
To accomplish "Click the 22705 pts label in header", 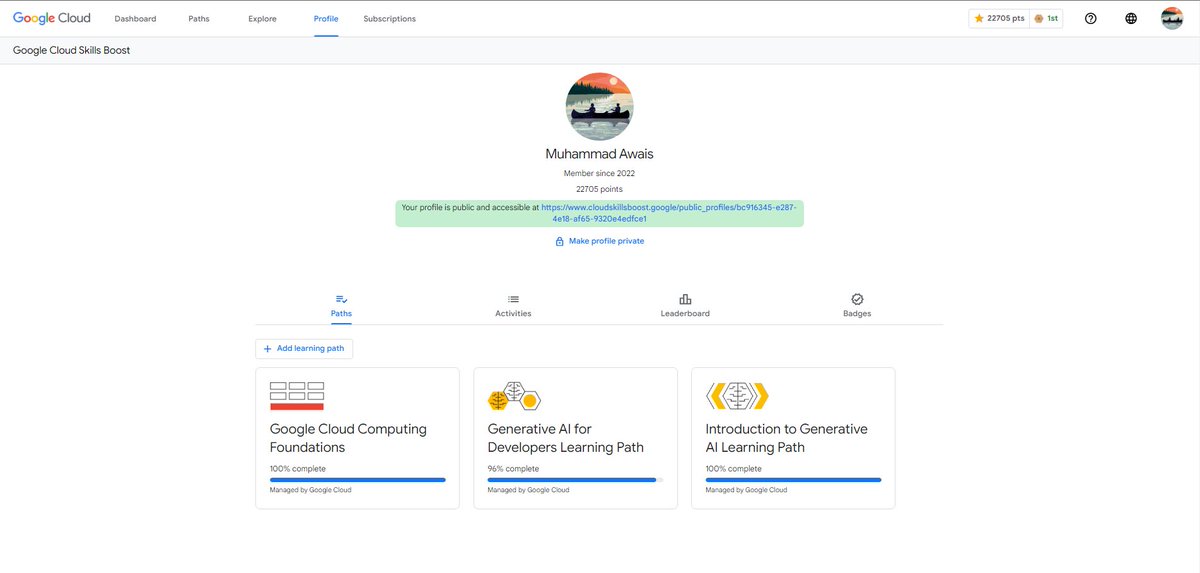I will coord(1005,18).
